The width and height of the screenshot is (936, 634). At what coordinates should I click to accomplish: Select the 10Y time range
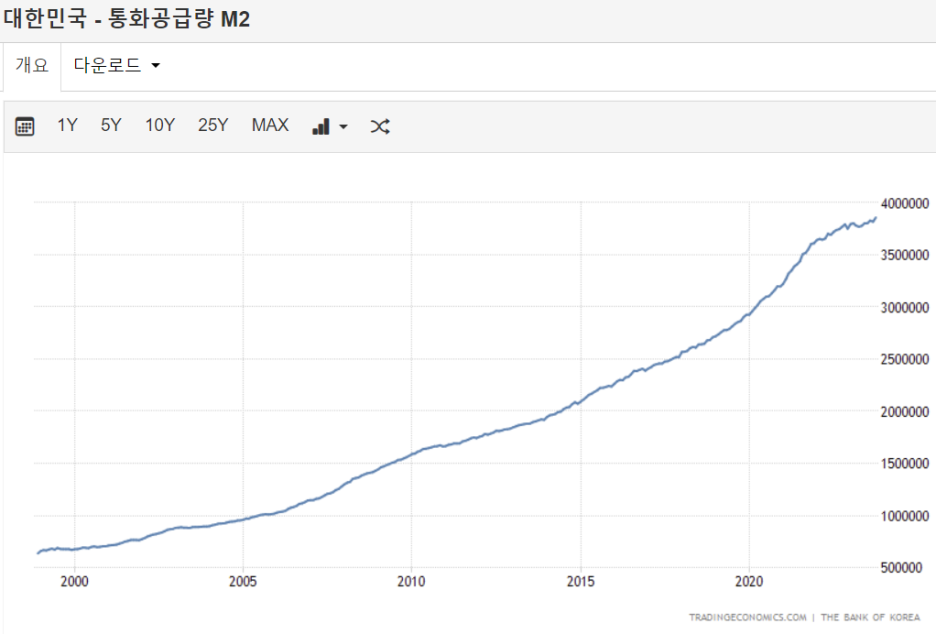(160, 125)
